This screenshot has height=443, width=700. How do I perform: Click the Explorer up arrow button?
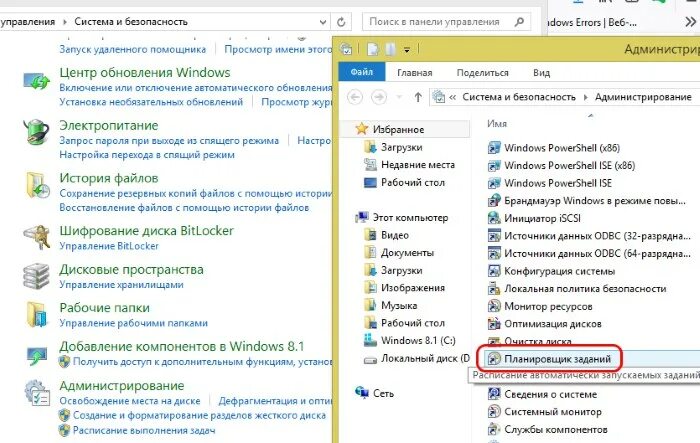418,97
